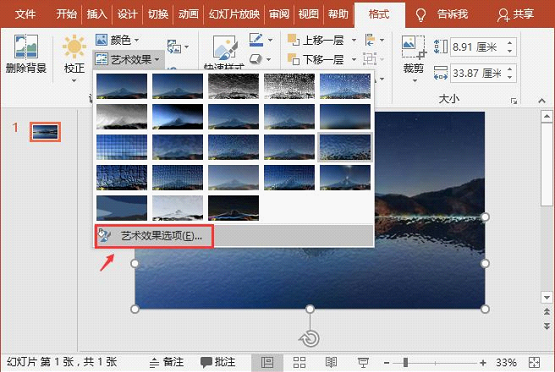This screenshot has width=555, height=372.
Task: Click the zoom slider handle
Action: point(406,362)
